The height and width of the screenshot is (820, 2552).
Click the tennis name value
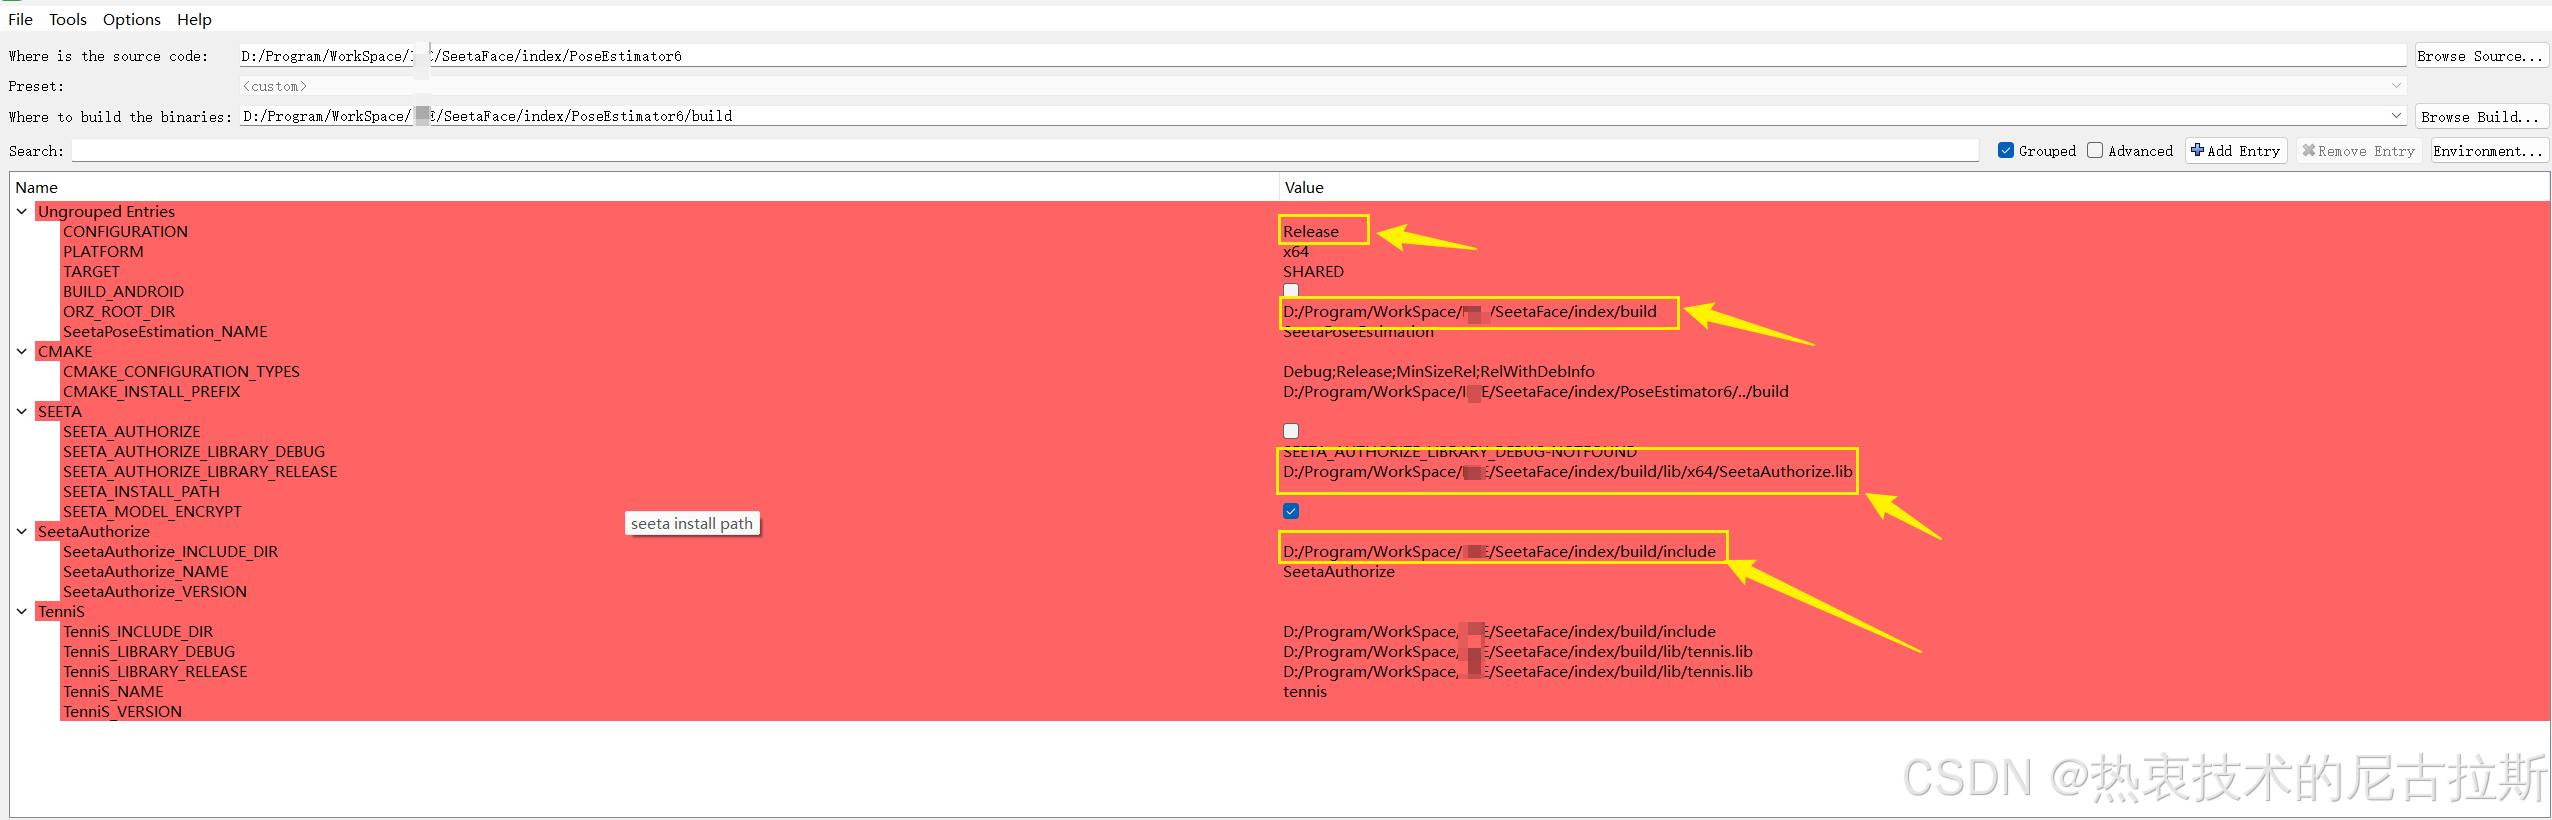coord(1305,691)
